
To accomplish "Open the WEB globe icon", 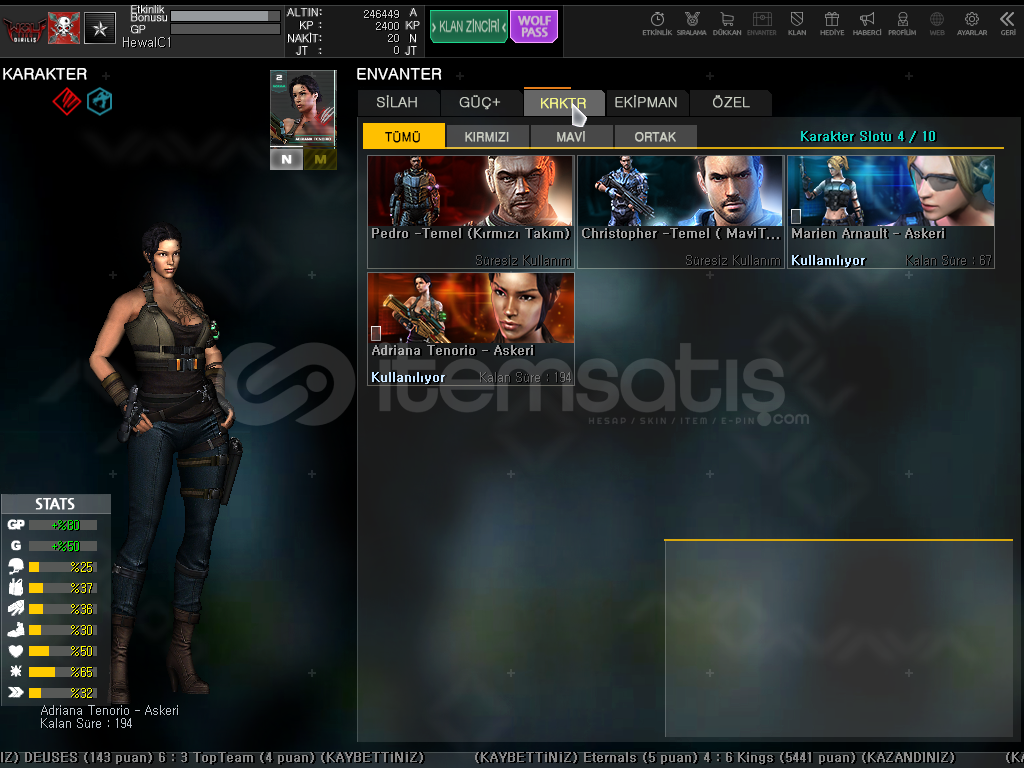I will click(x=937, y=24).
